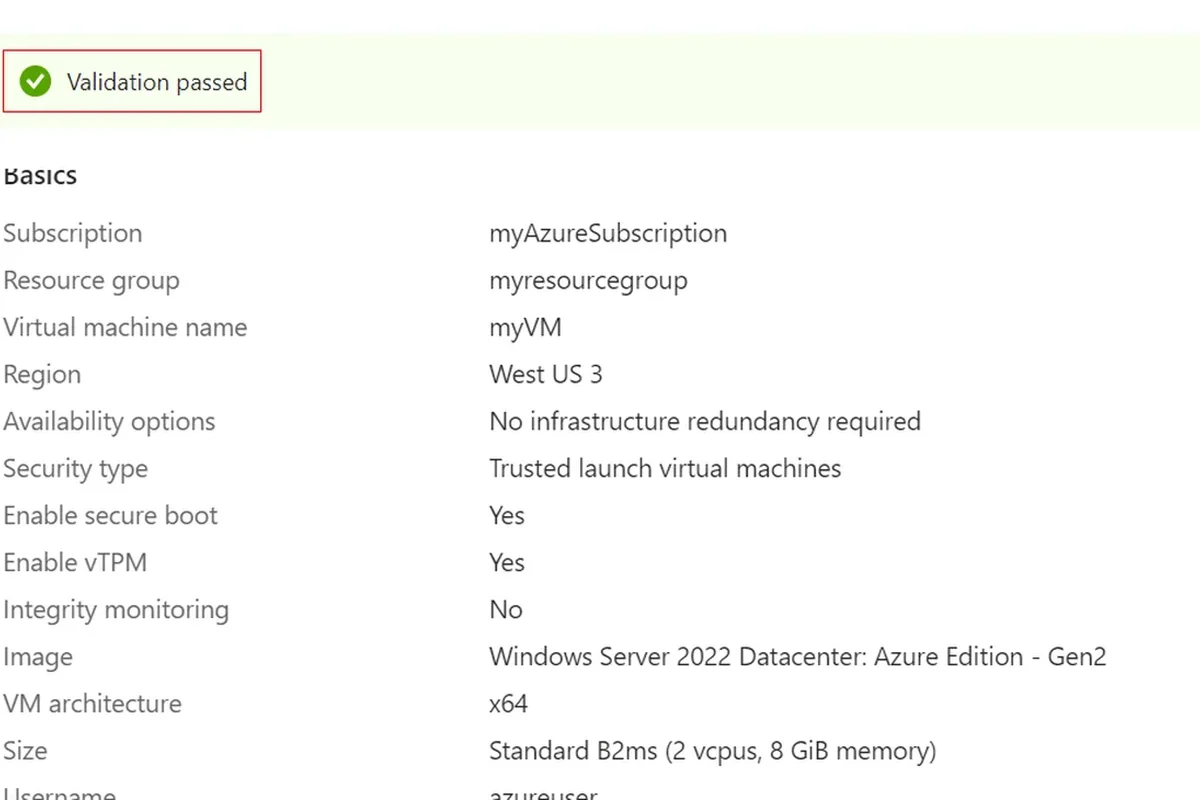Click the "Resource group" label
Screen dimensions: 1200x800
point(91,281)
